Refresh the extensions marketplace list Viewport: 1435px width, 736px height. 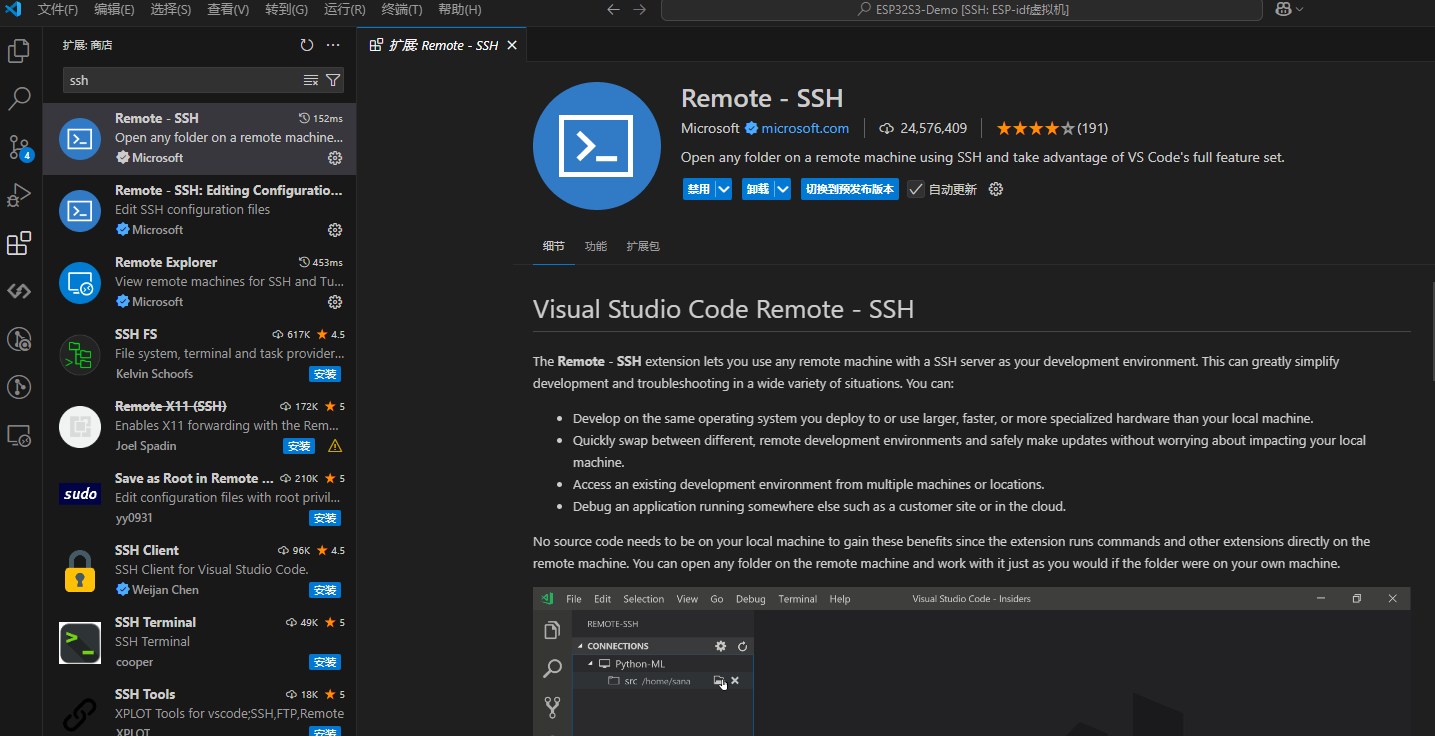click(307, 45)
